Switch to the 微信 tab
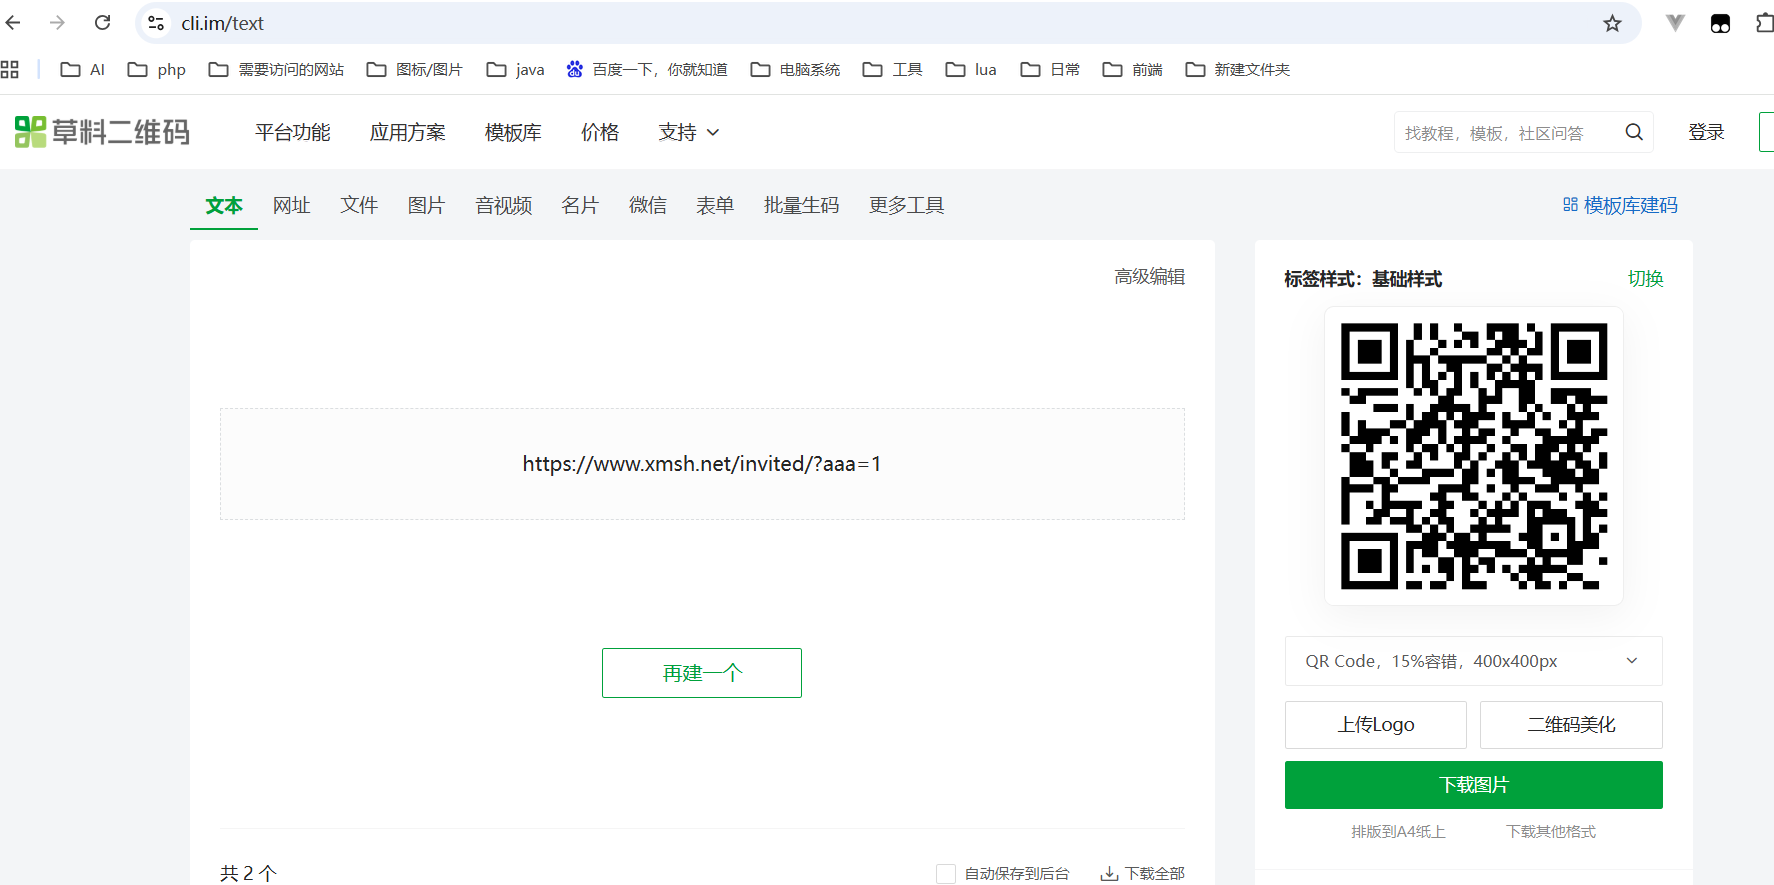The height and width of the screenshot is (885, 1774). point(648,205)
